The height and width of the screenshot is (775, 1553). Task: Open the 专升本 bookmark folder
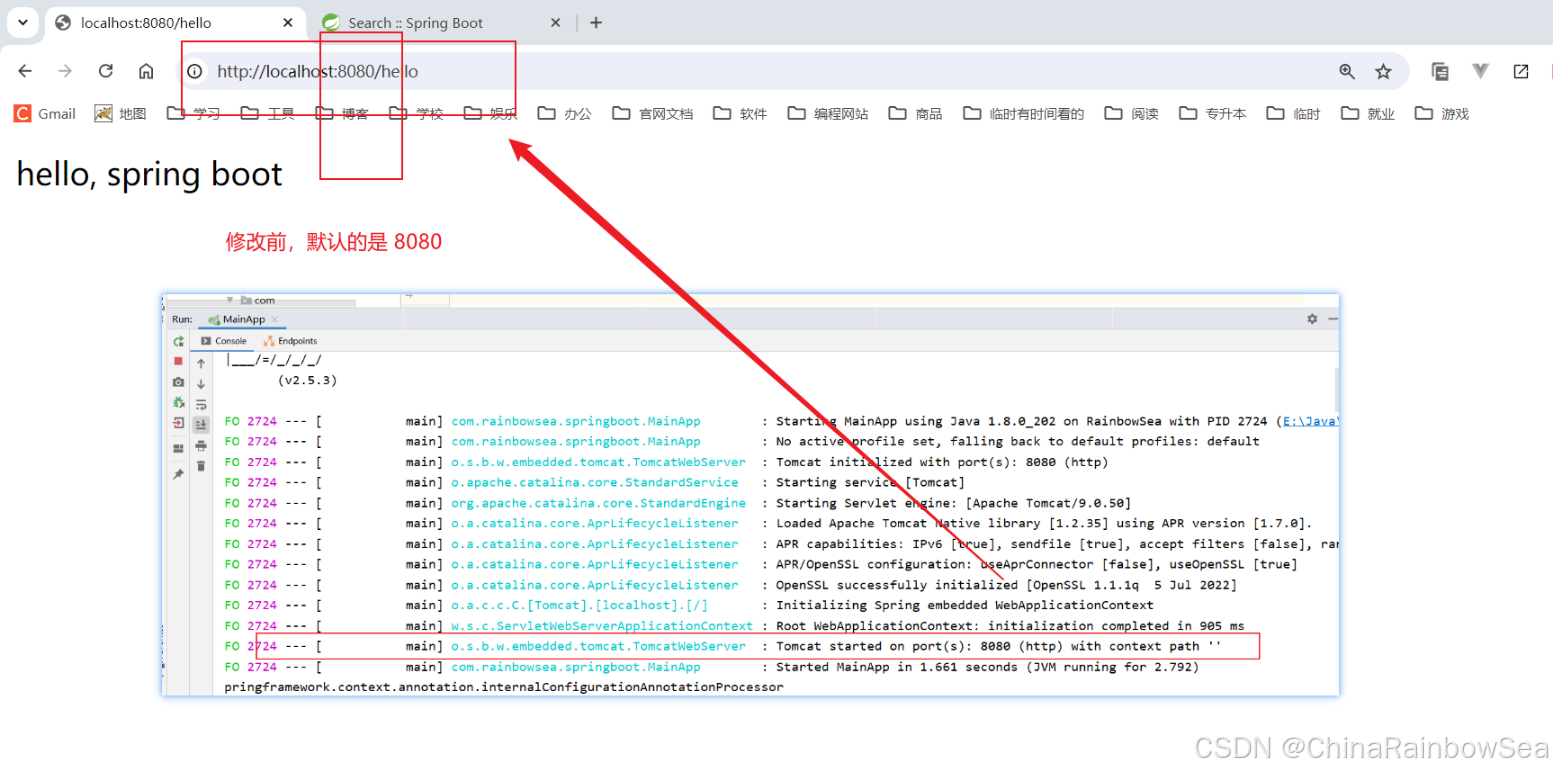(x=1213, y=114)
